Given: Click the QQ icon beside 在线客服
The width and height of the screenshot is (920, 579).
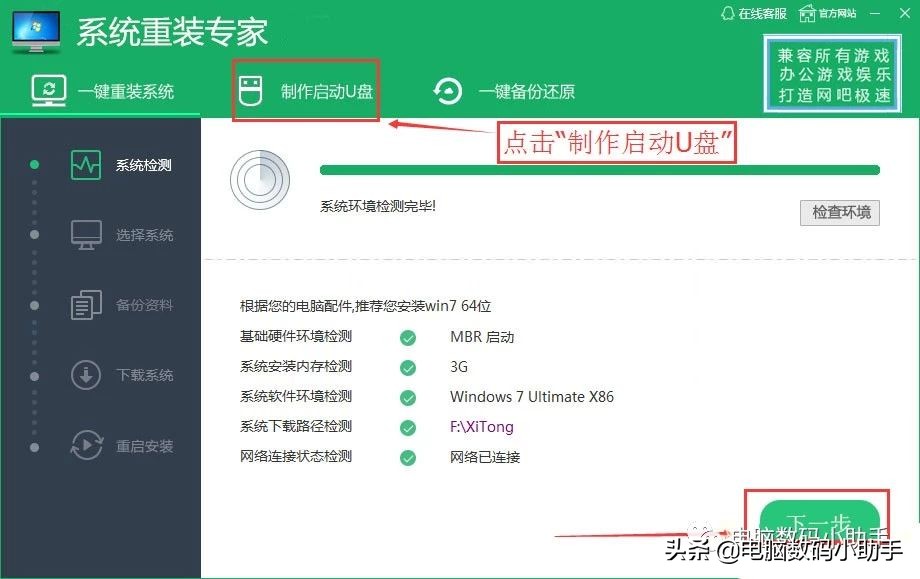Looking at the screenshot, I should (727, 13).
